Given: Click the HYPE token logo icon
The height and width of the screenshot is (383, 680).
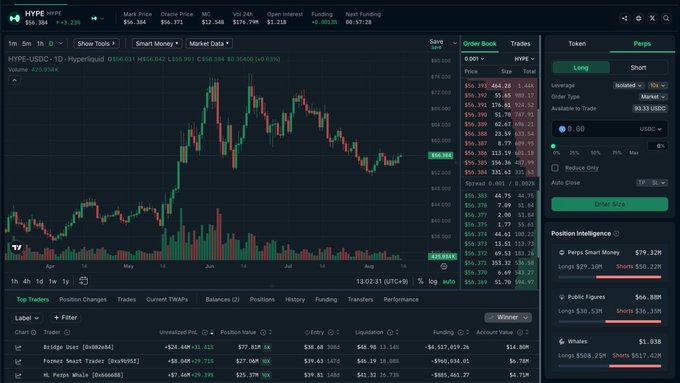Looking at the screenshot, I should click(14, 18).
